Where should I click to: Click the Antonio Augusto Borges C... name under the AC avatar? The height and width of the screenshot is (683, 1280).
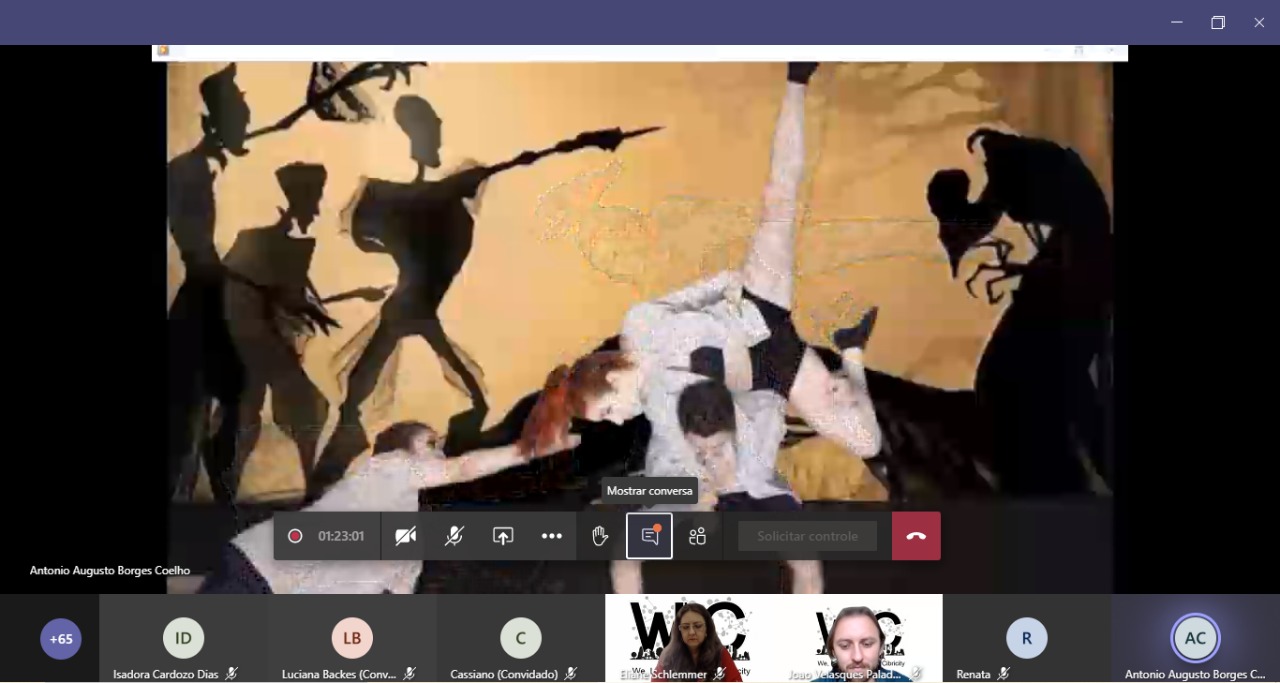click(x=1195, y=674)
